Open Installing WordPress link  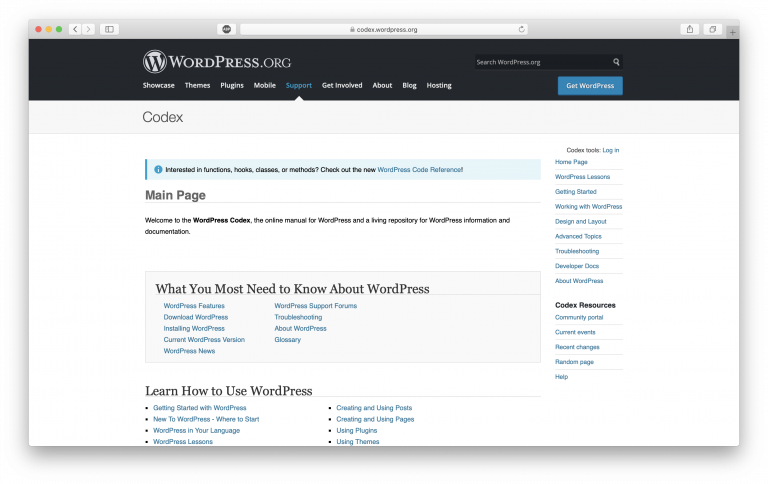tap(194, 328)
